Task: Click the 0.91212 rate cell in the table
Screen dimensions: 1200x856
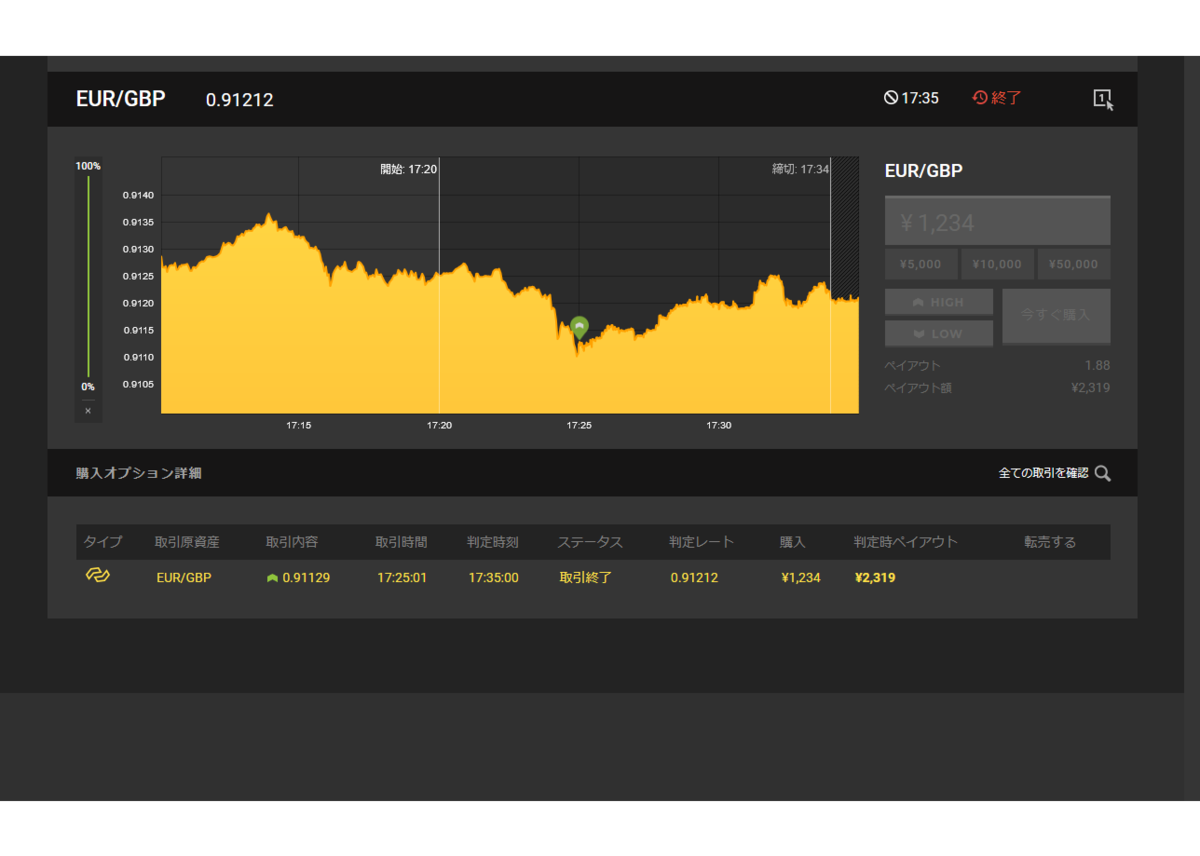Action: (x=694, y=578)
